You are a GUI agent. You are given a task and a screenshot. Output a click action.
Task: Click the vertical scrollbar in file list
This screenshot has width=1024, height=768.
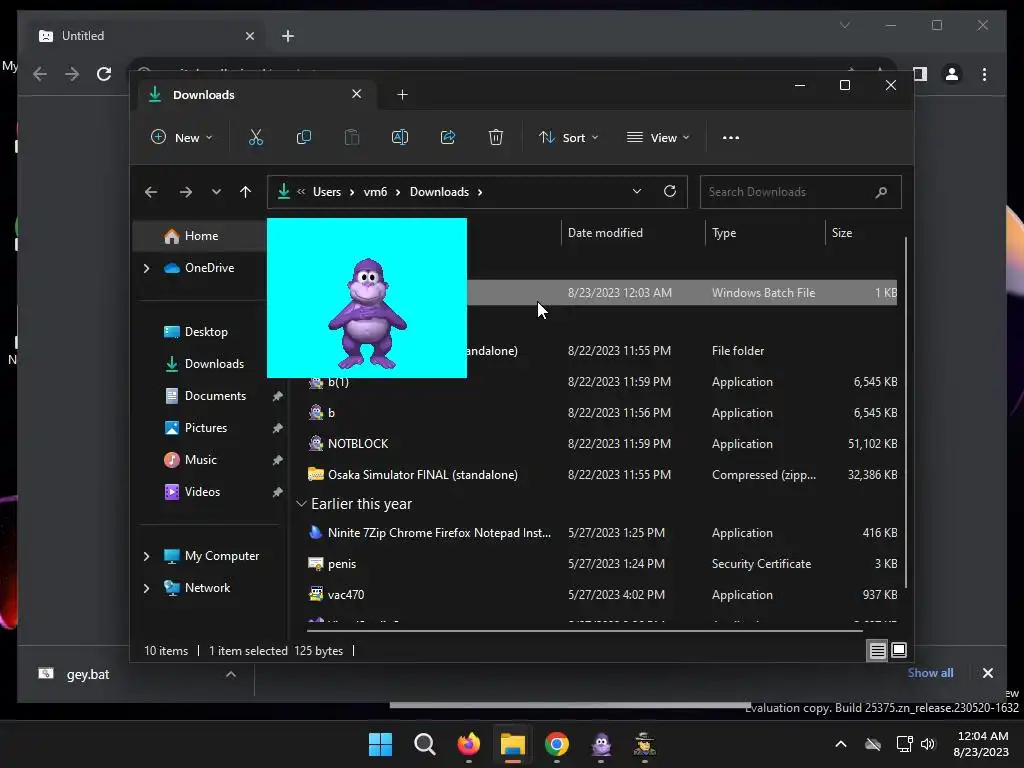click(906, 413)
